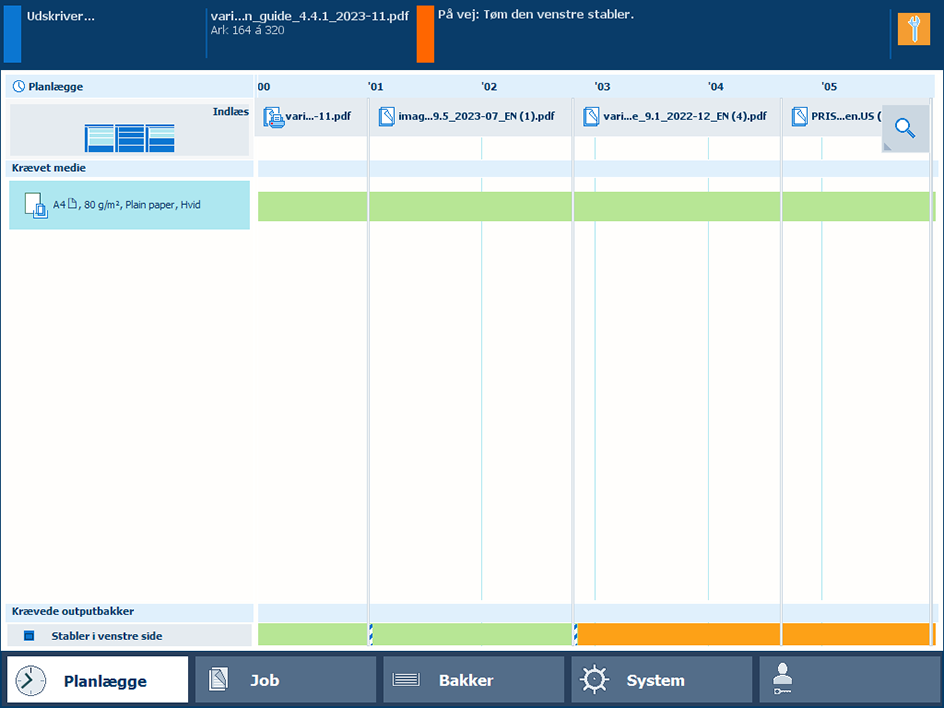Viewport: 944px width, 708px height.
Task: Switch to the Job tab
Action: point(285,680)
